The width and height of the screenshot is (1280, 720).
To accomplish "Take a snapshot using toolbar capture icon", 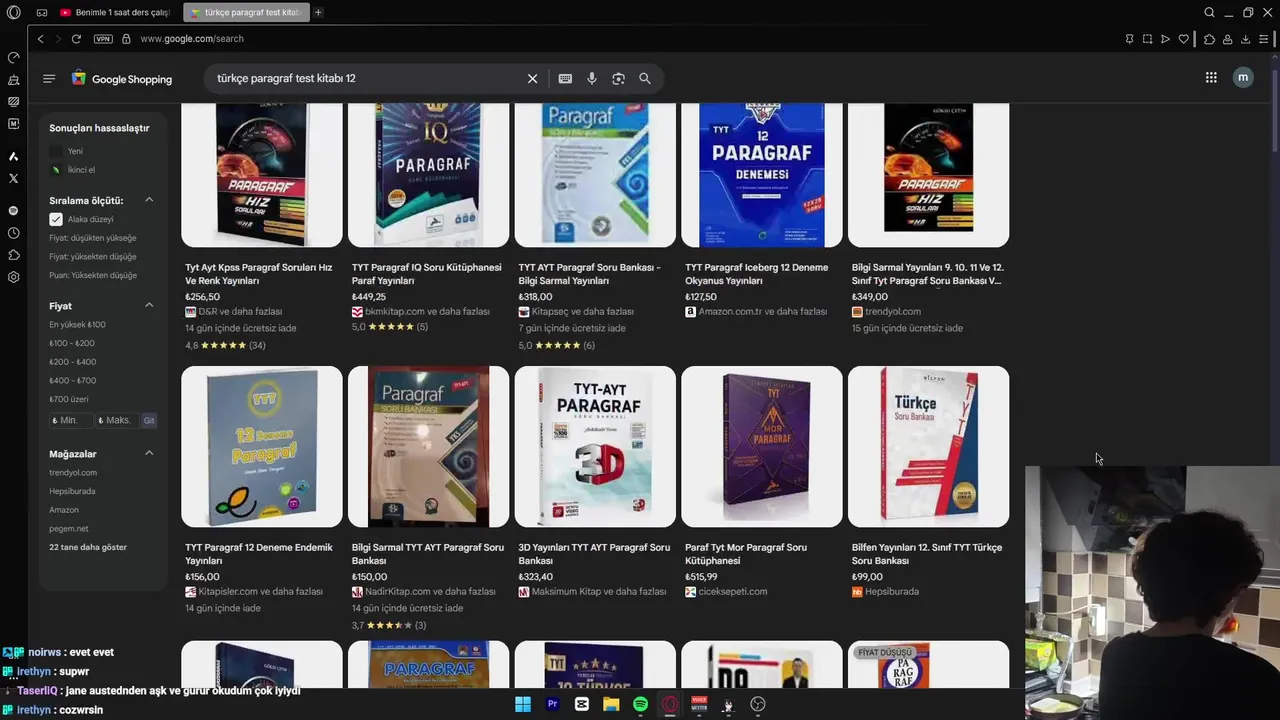I will [x=1147, y=39].
